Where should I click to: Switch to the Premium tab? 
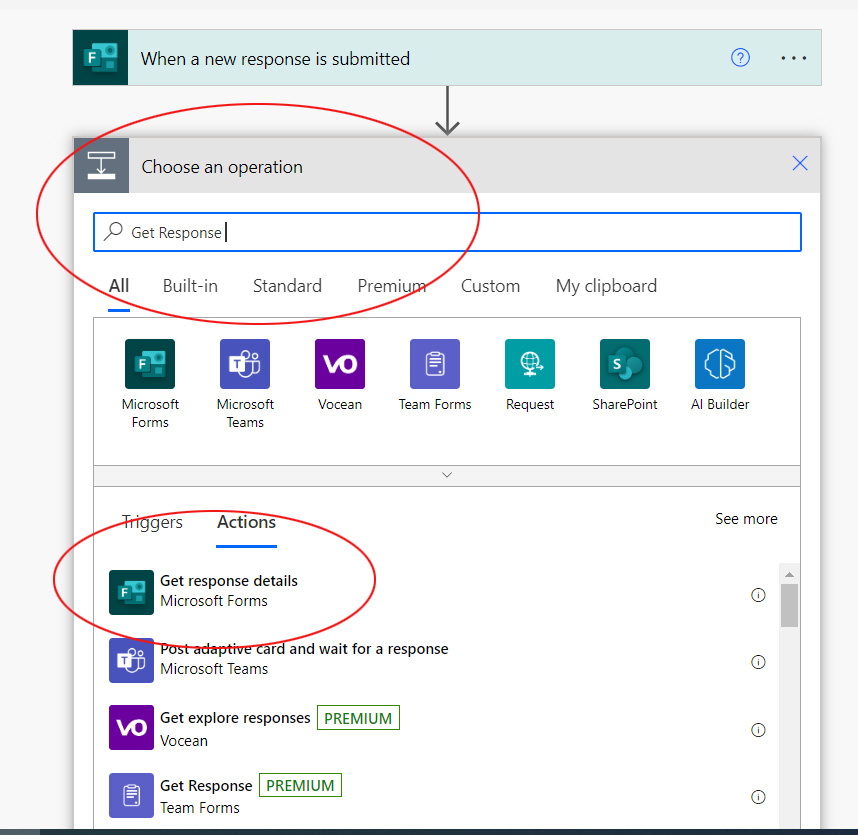[x=392, y=286]
